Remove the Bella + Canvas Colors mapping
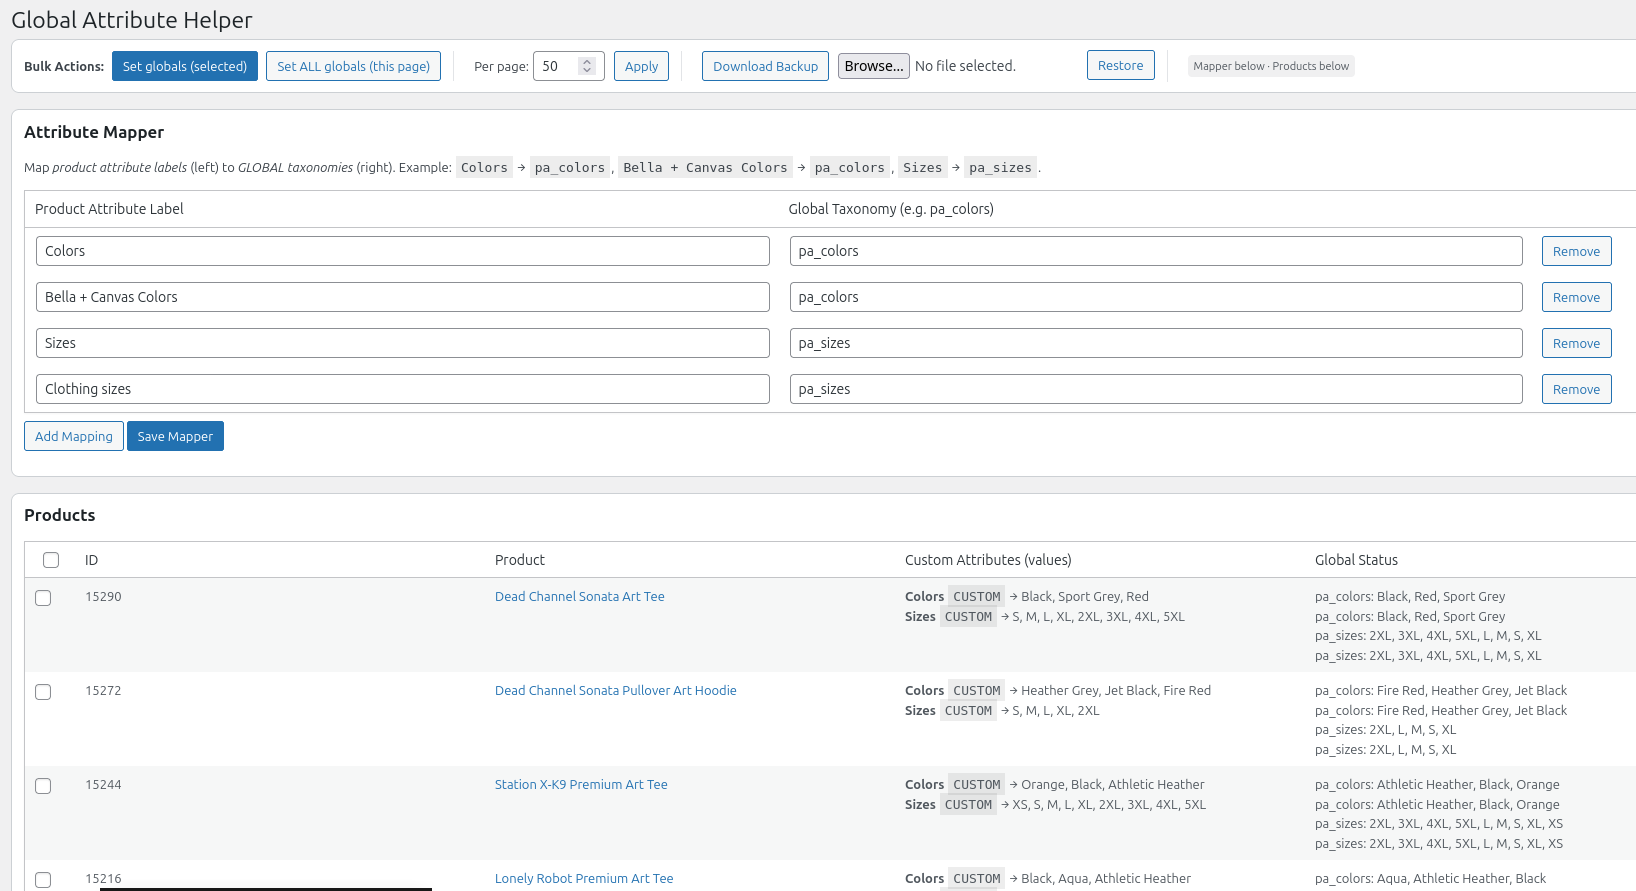This screenshot has width=1636, height=891. (x=1576, y=297)
